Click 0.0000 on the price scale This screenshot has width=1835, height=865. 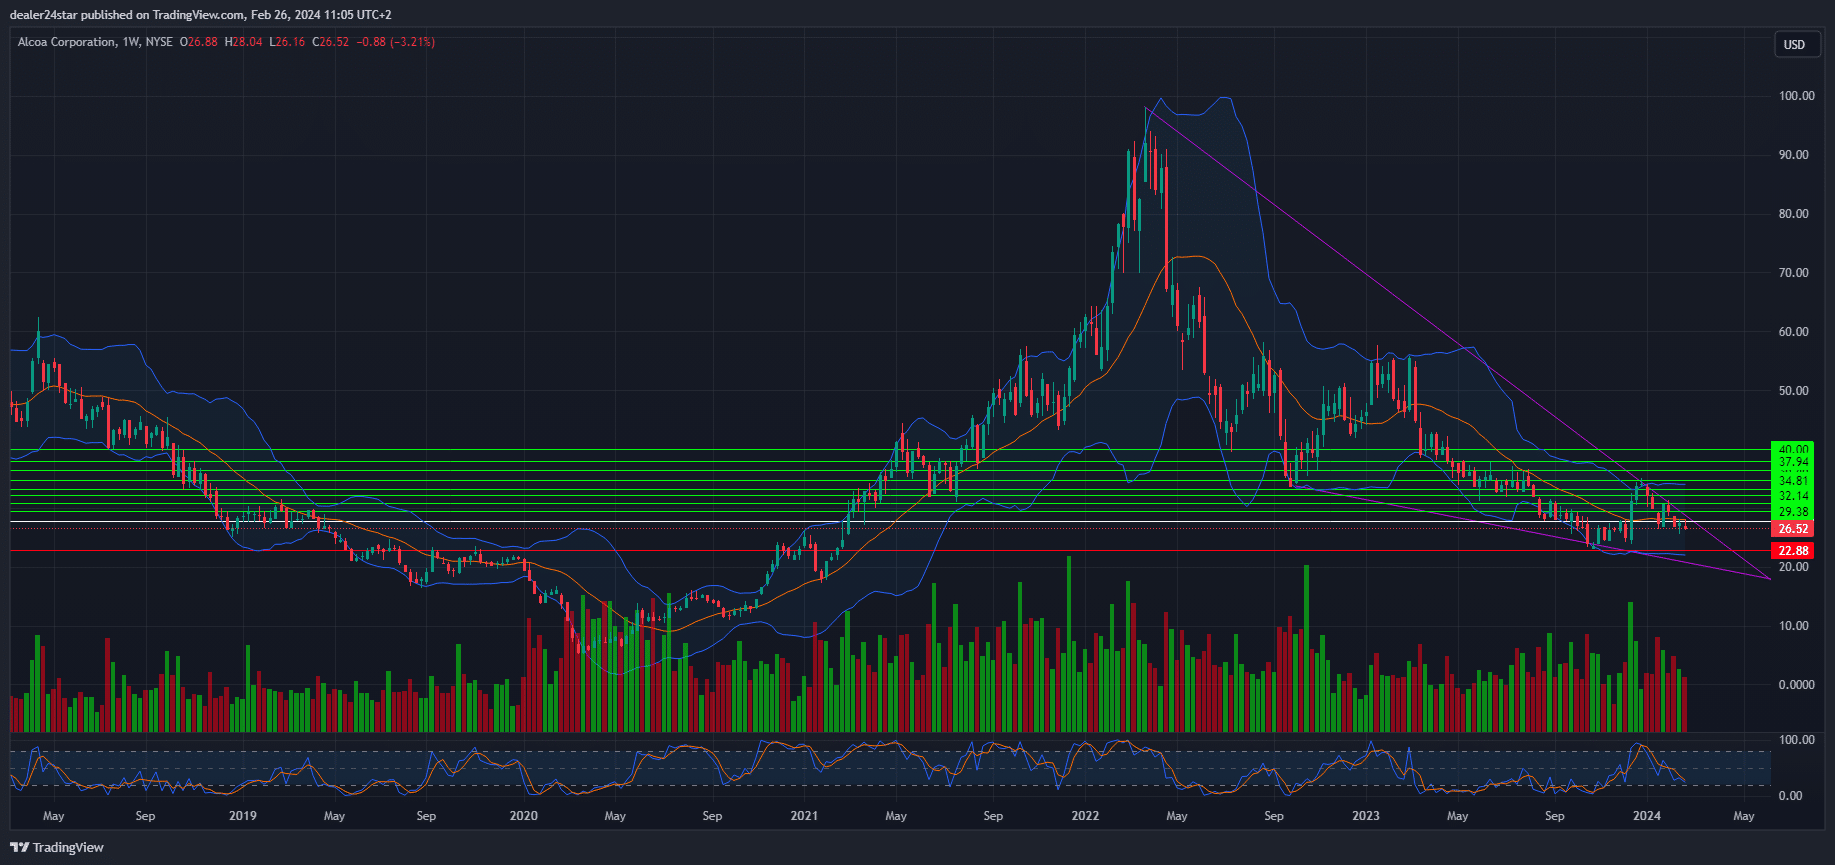(1796, 685)
